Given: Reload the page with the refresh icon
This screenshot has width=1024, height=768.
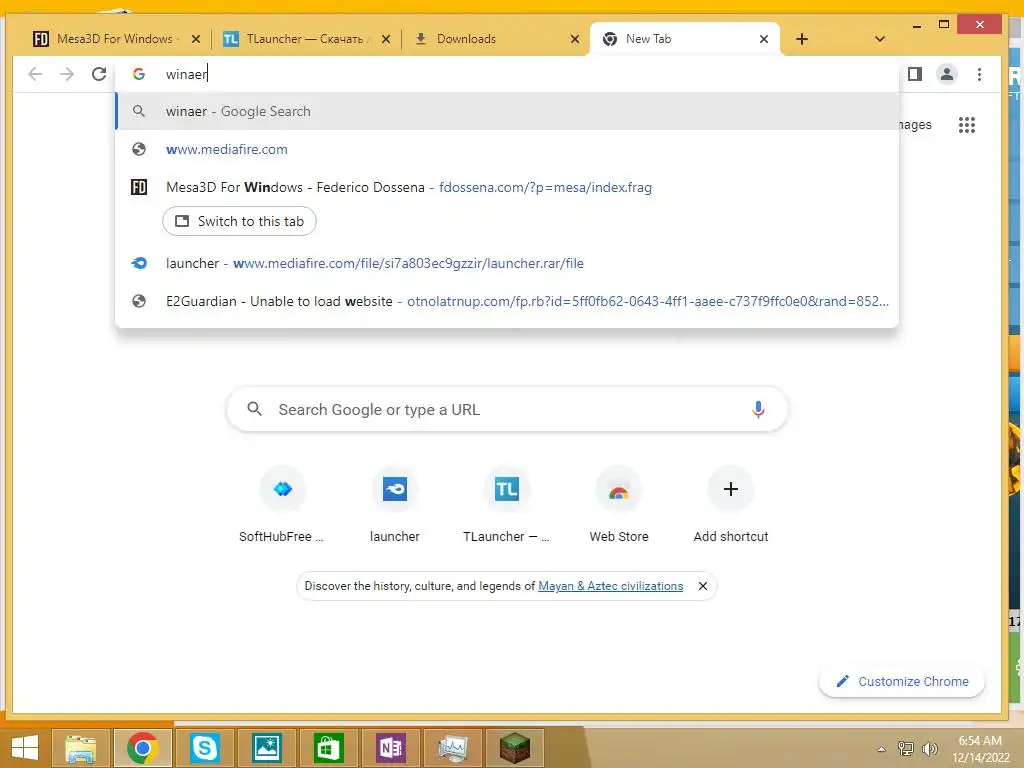Looking at the screenshot, I should [99, 74].
